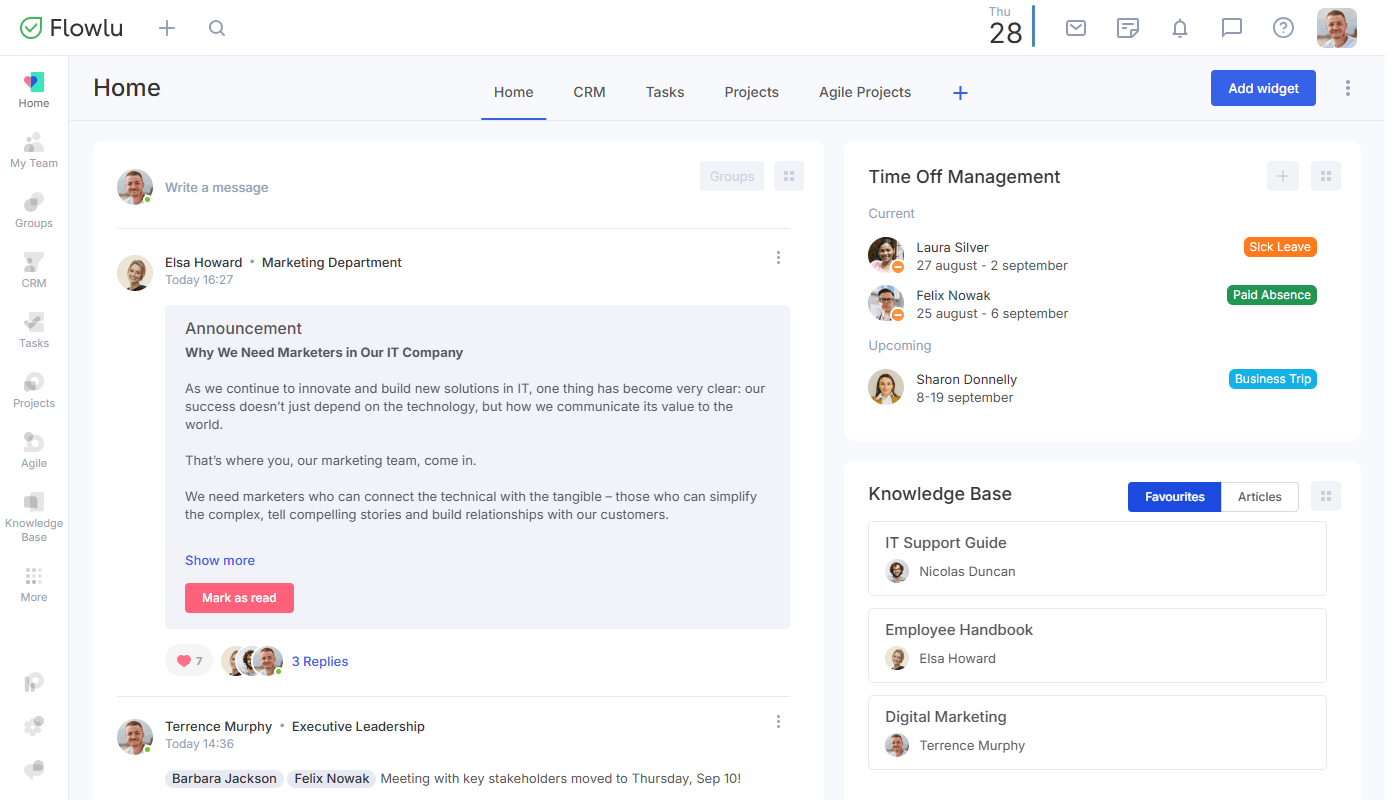
Task: Open the notifications bell icon
Action: [1180, 28]
